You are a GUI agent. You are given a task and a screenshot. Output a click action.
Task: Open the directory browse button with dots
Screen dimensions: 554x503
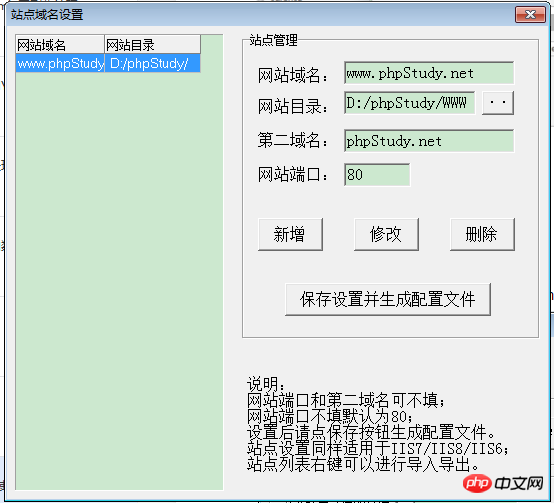(x=498, y=103)
